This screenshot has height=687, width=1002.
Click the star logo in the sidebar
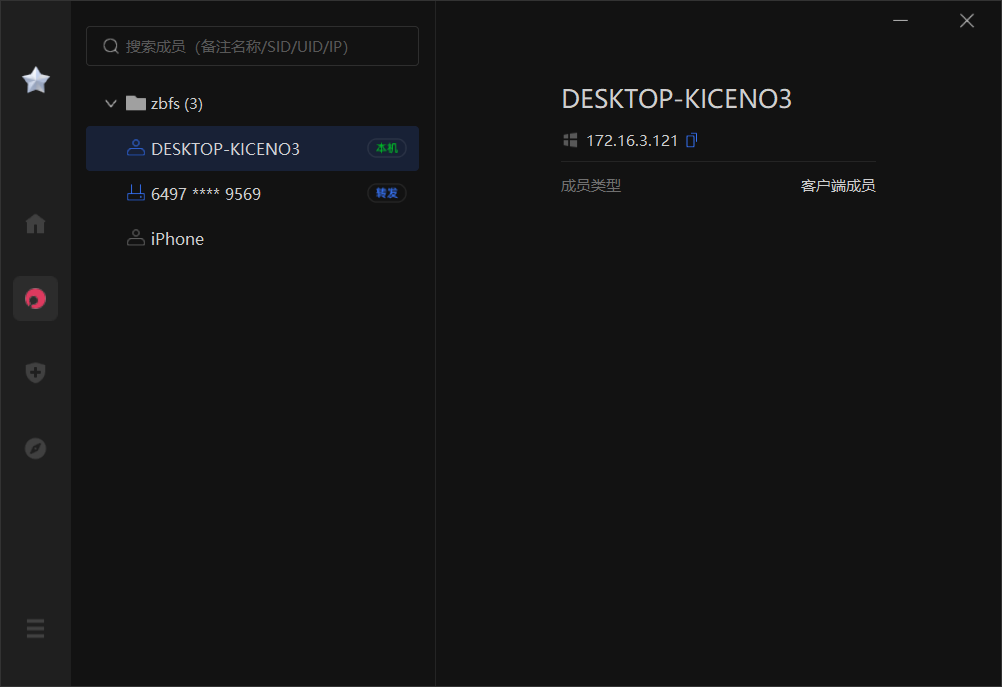coord(36,80)
